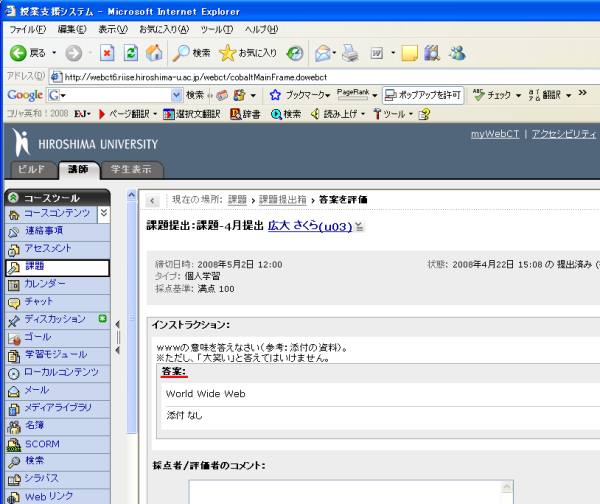Open コースコンテンツ in course tools
This screenshot has height=504, width=600.
[57, 214]
